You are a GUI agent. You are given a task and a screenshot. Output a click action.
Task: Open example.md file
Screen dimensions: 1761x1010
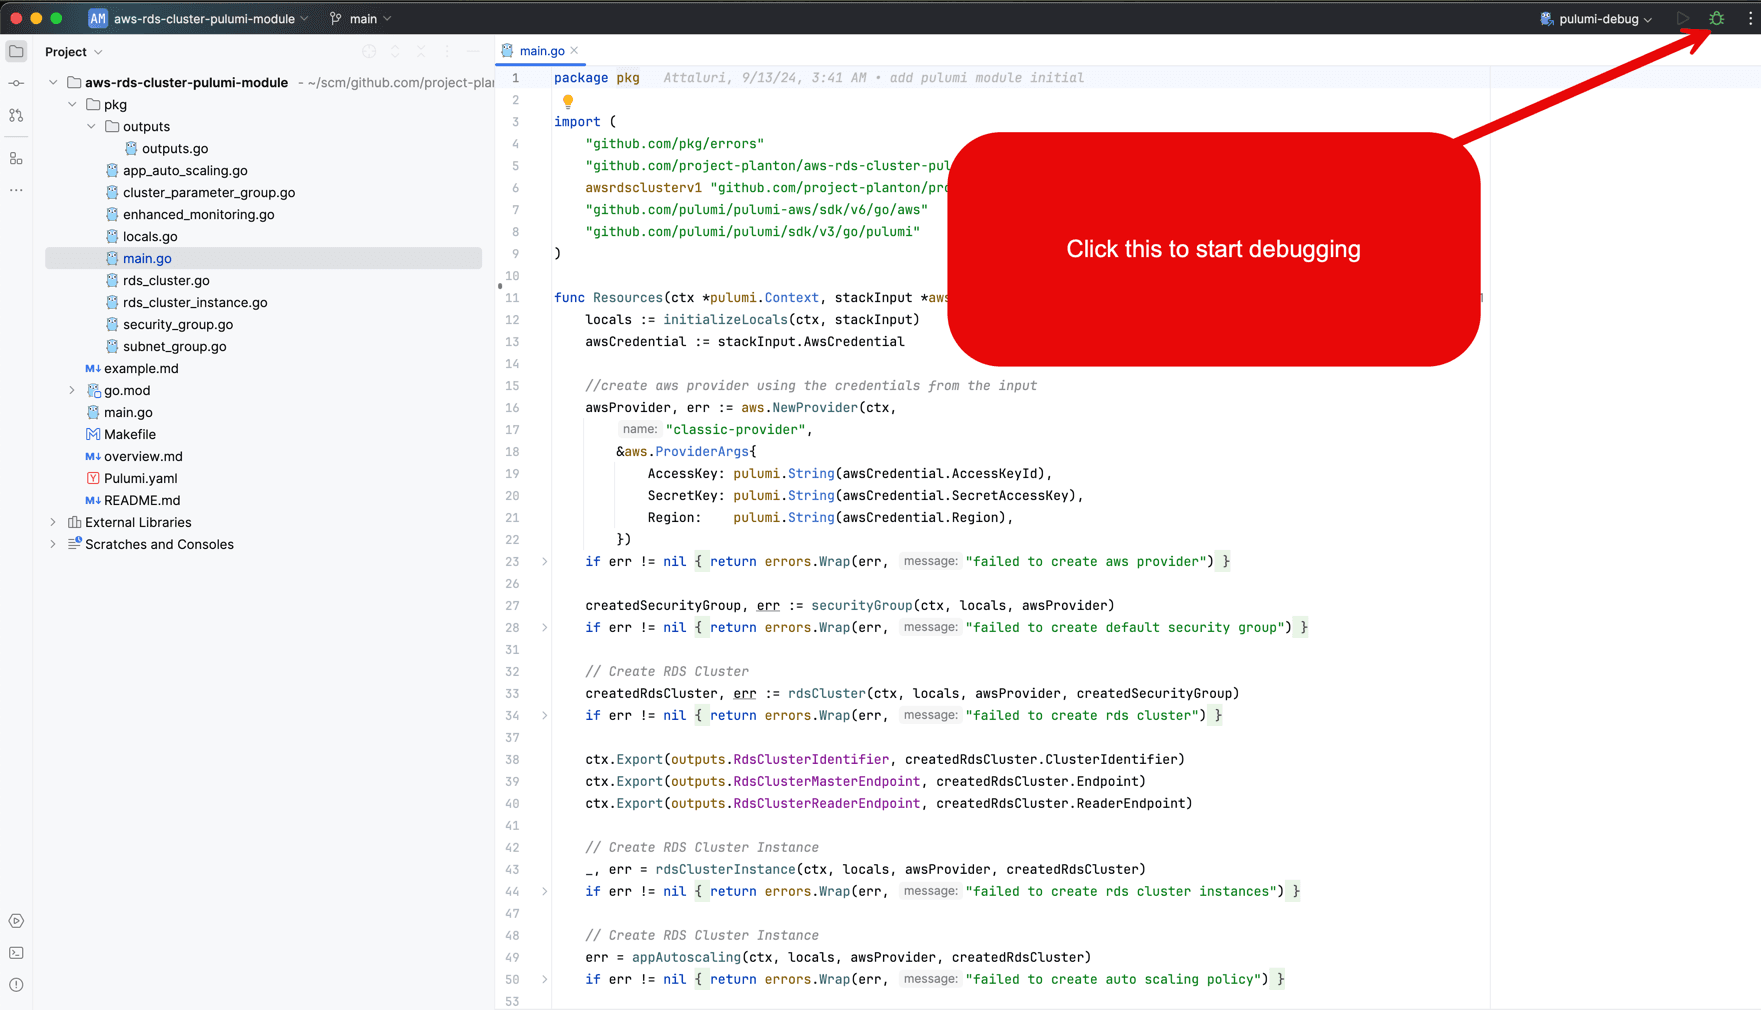coord(141,369)
